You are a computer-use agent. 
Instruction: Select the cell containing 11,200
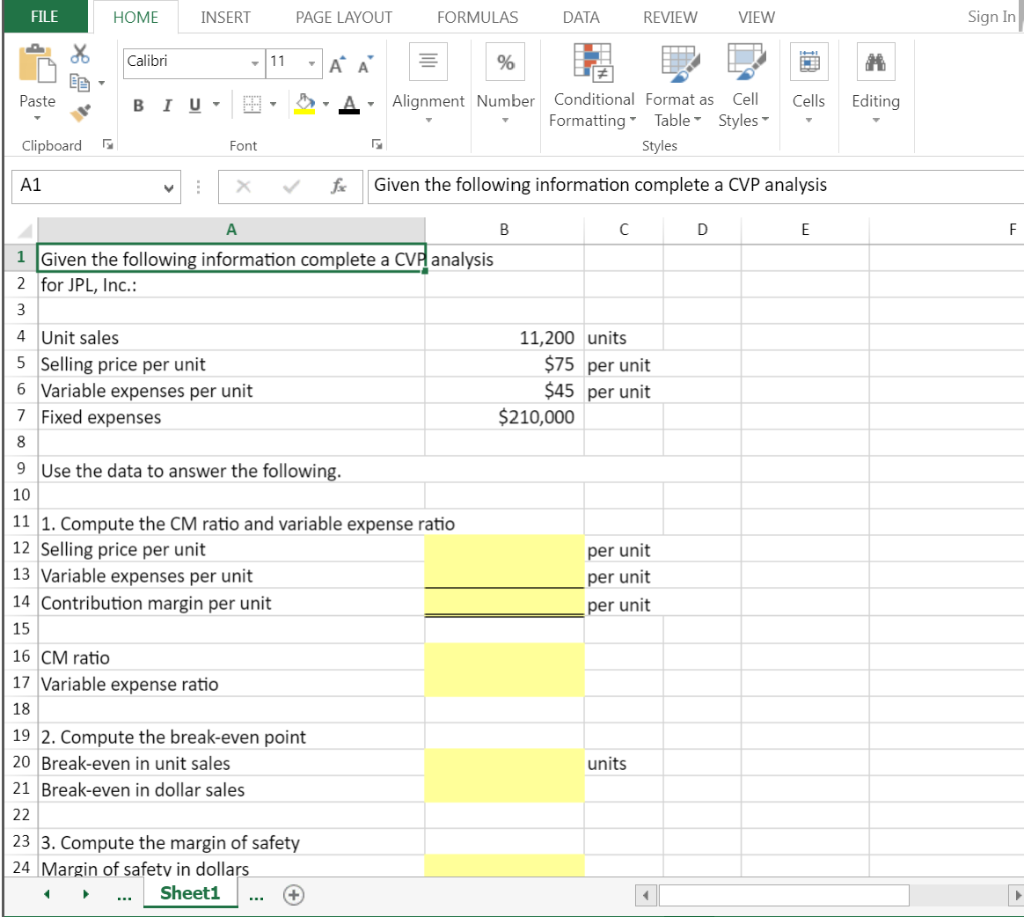coord(504,338)
